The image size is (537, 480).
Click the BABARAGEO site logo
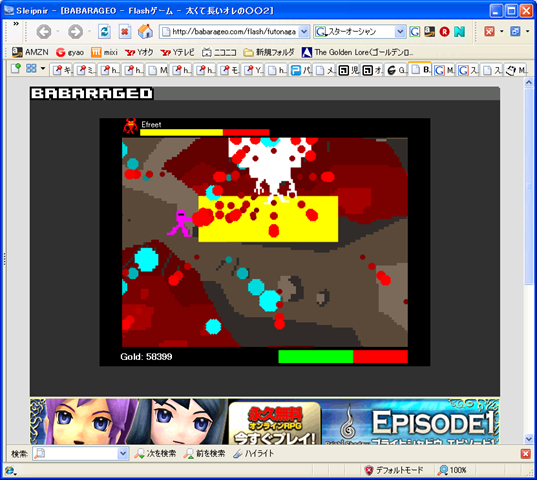coord(92,93)
